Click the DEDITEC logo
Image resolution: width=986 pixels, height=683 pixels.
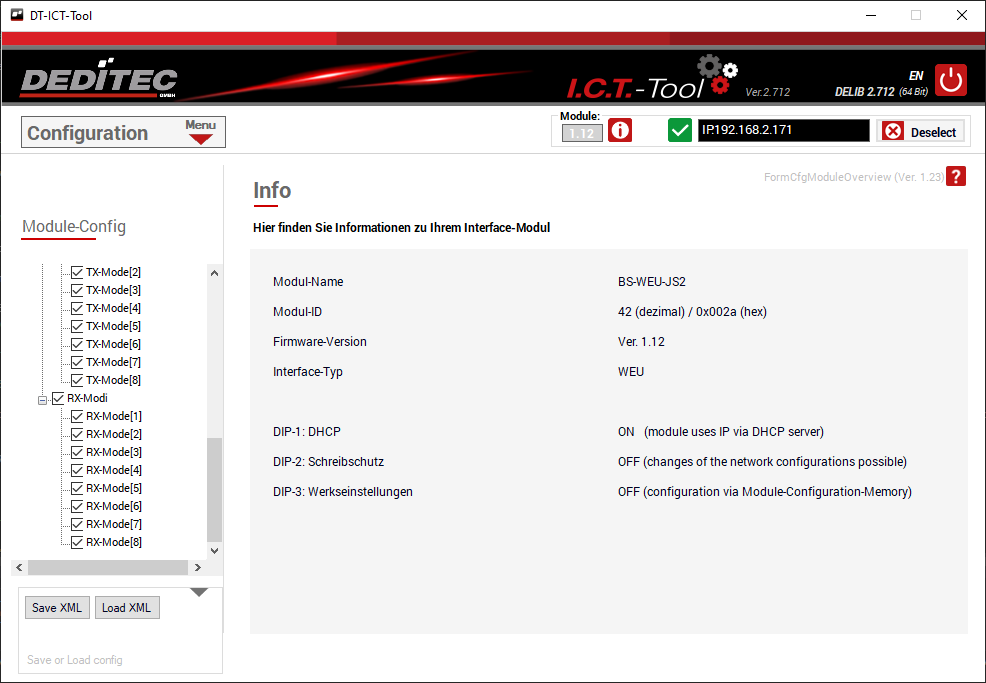(99, 81)
